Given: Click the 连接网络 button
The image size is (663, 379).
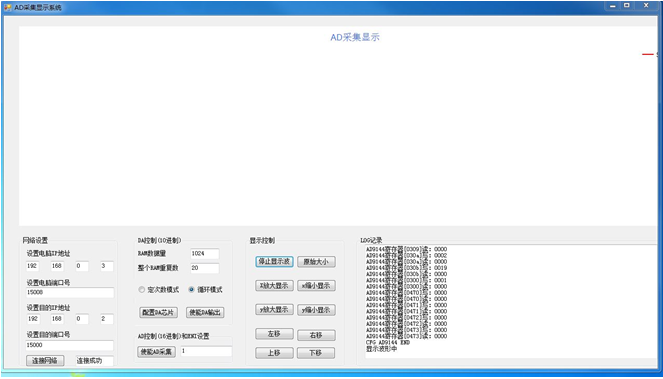Looking at the screenshot, I should point(45,360).
